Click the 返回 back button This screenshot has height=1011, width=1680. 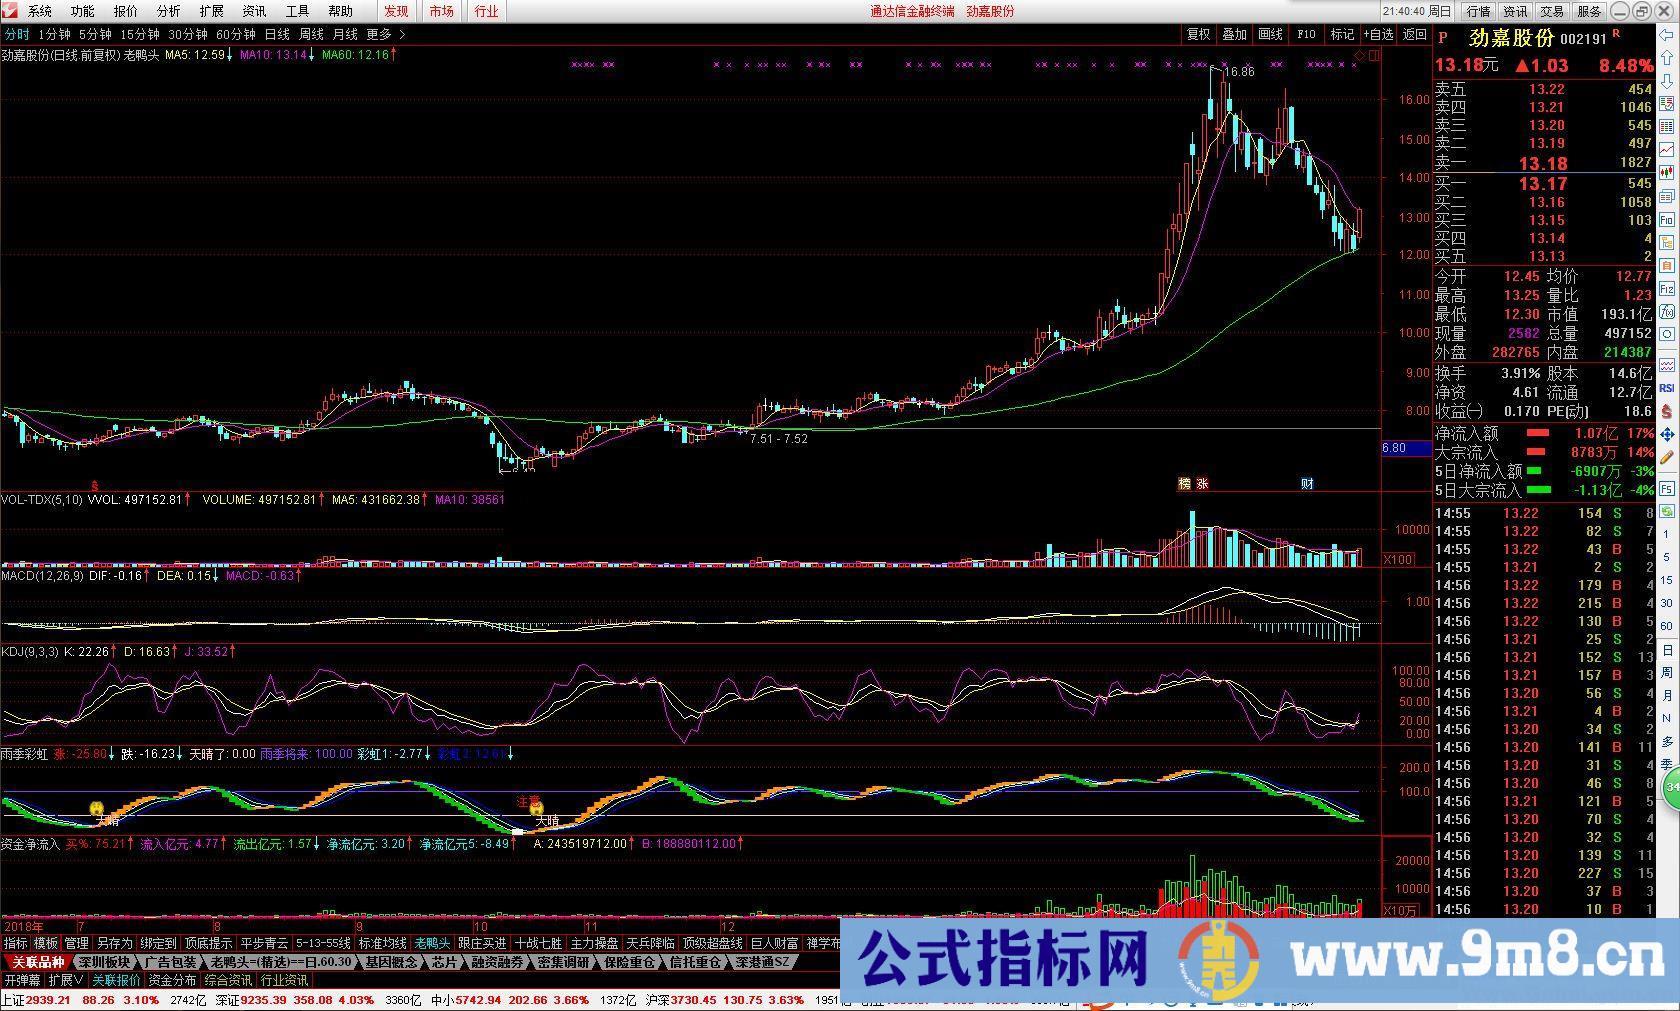[1414, 33]
